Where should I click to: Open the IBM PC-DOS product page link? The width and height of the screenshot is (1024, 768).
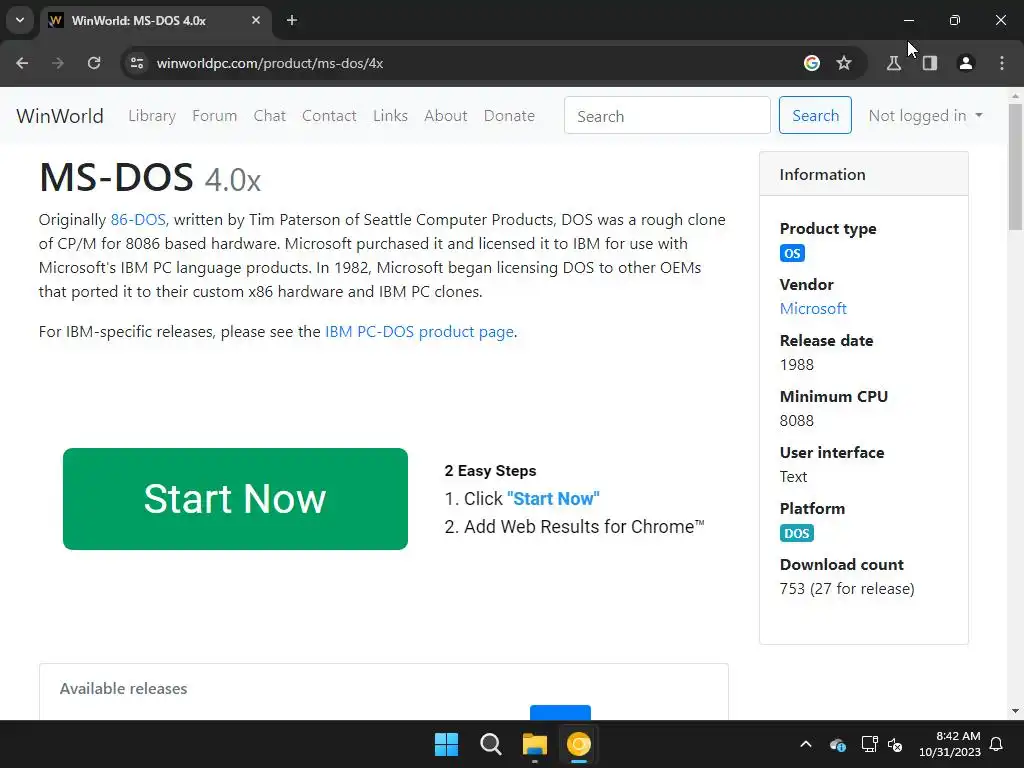(x=419, y=332)
